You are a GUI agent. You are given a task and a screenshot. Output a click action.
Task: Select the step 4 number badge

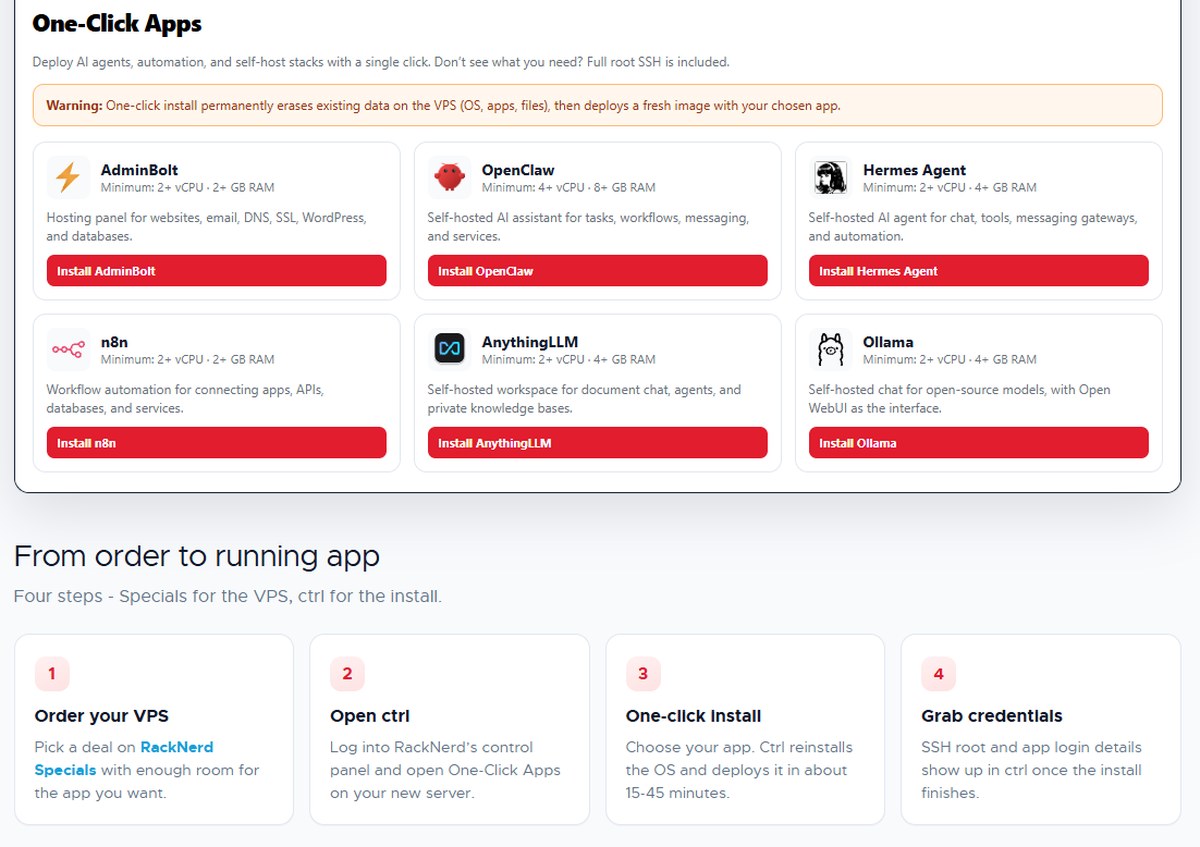pyautogui.click(x=938, y=674)
